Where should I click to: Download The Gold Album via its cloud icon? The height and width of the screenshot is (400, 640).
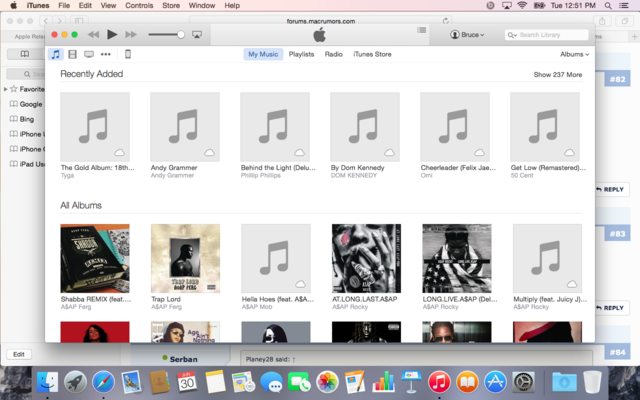(x=120, y=153)
